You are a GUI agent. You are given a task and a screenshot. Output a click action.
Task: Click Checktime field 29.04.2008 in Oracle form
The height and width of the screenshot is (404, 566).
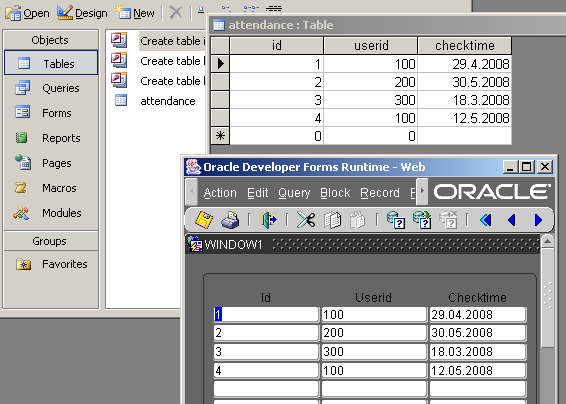pos(478,314)
